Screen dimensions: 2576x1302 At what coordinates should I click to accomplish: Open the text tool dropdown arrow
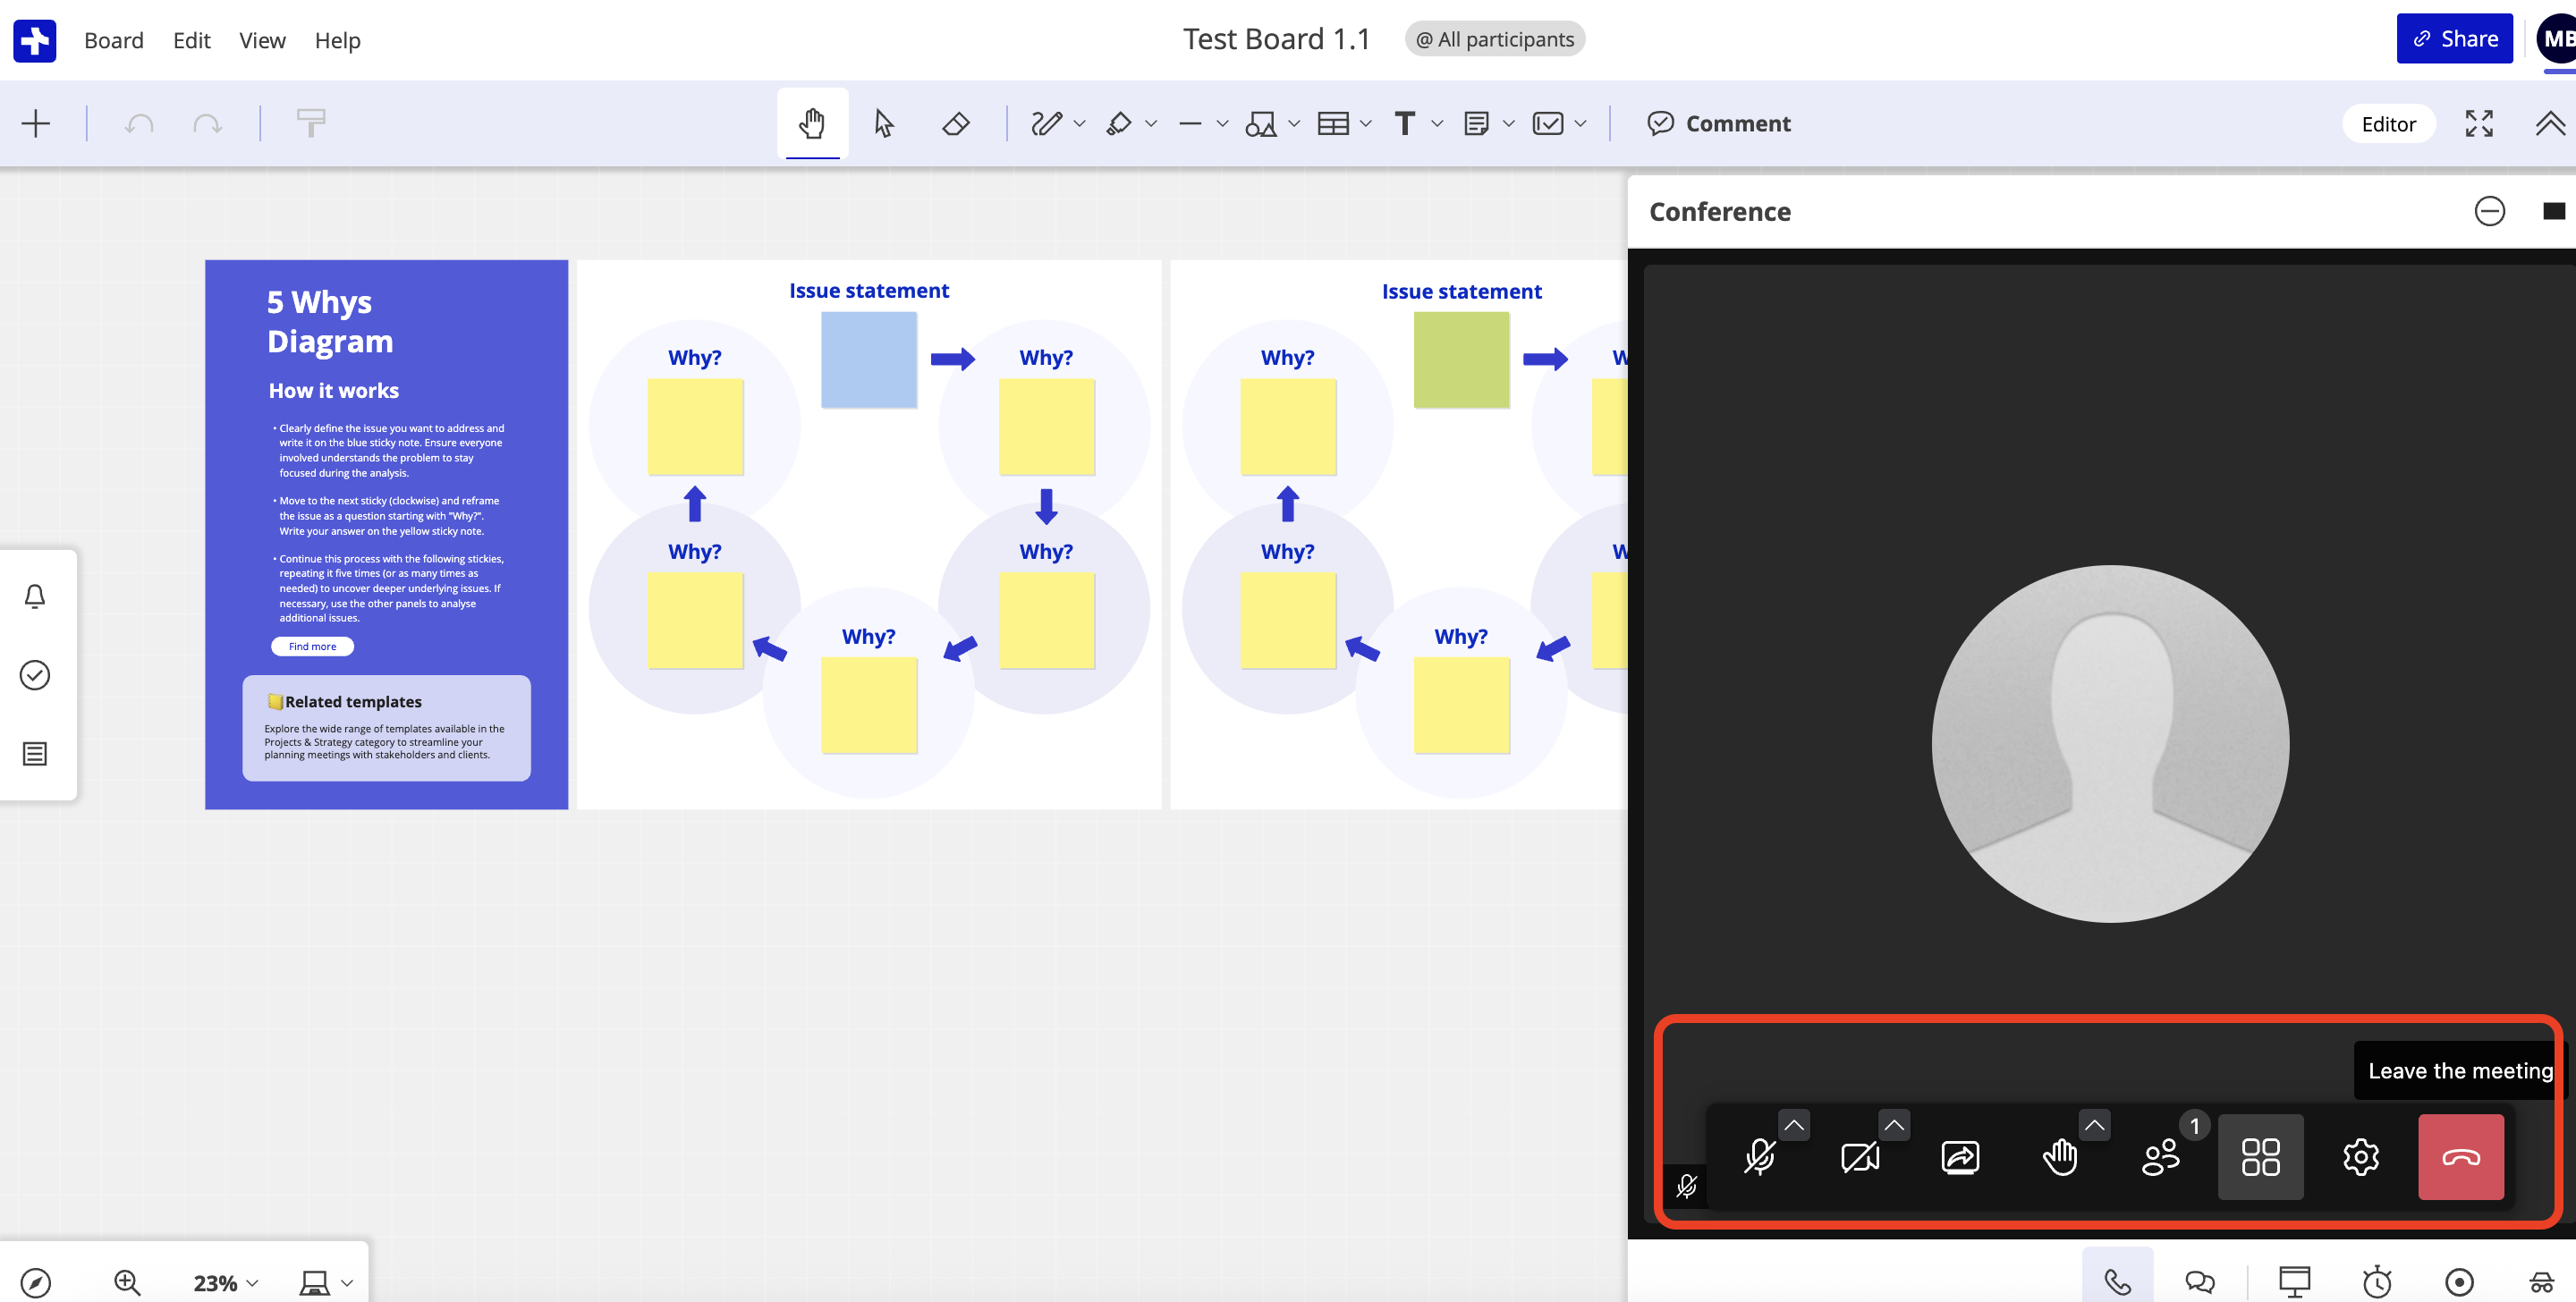(1437, 124)
